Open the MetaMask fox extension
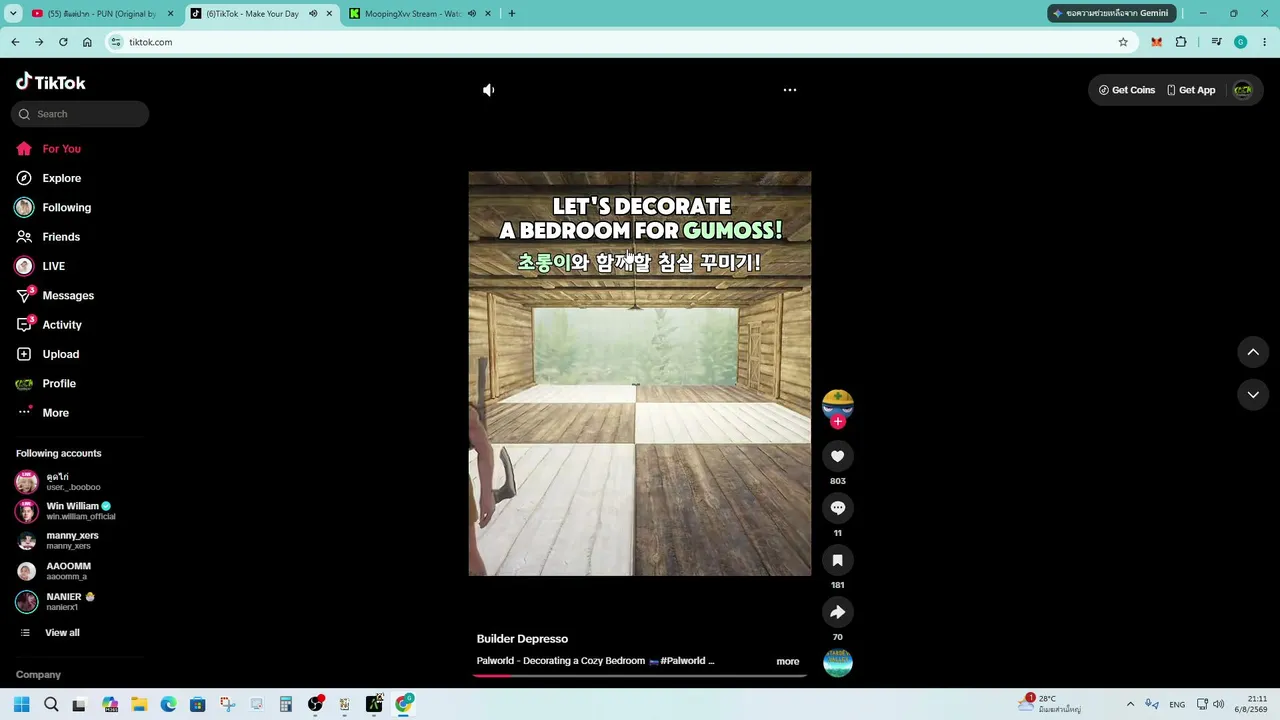Viewport: 1280px width, 720px height. click(x=1157, y=42)
